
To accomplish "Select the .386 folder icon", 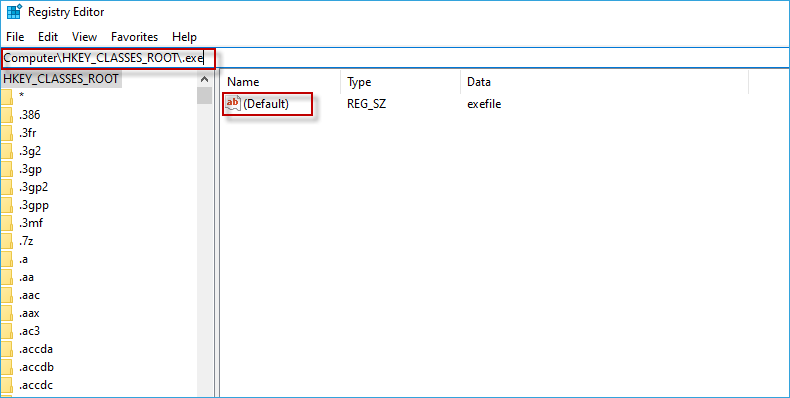I will pos(6,115).
